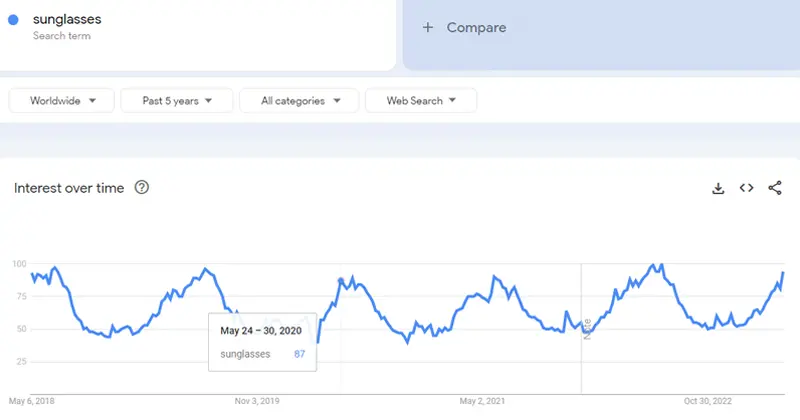Open the Past 5 years time range dropdown

coord(177,101)
